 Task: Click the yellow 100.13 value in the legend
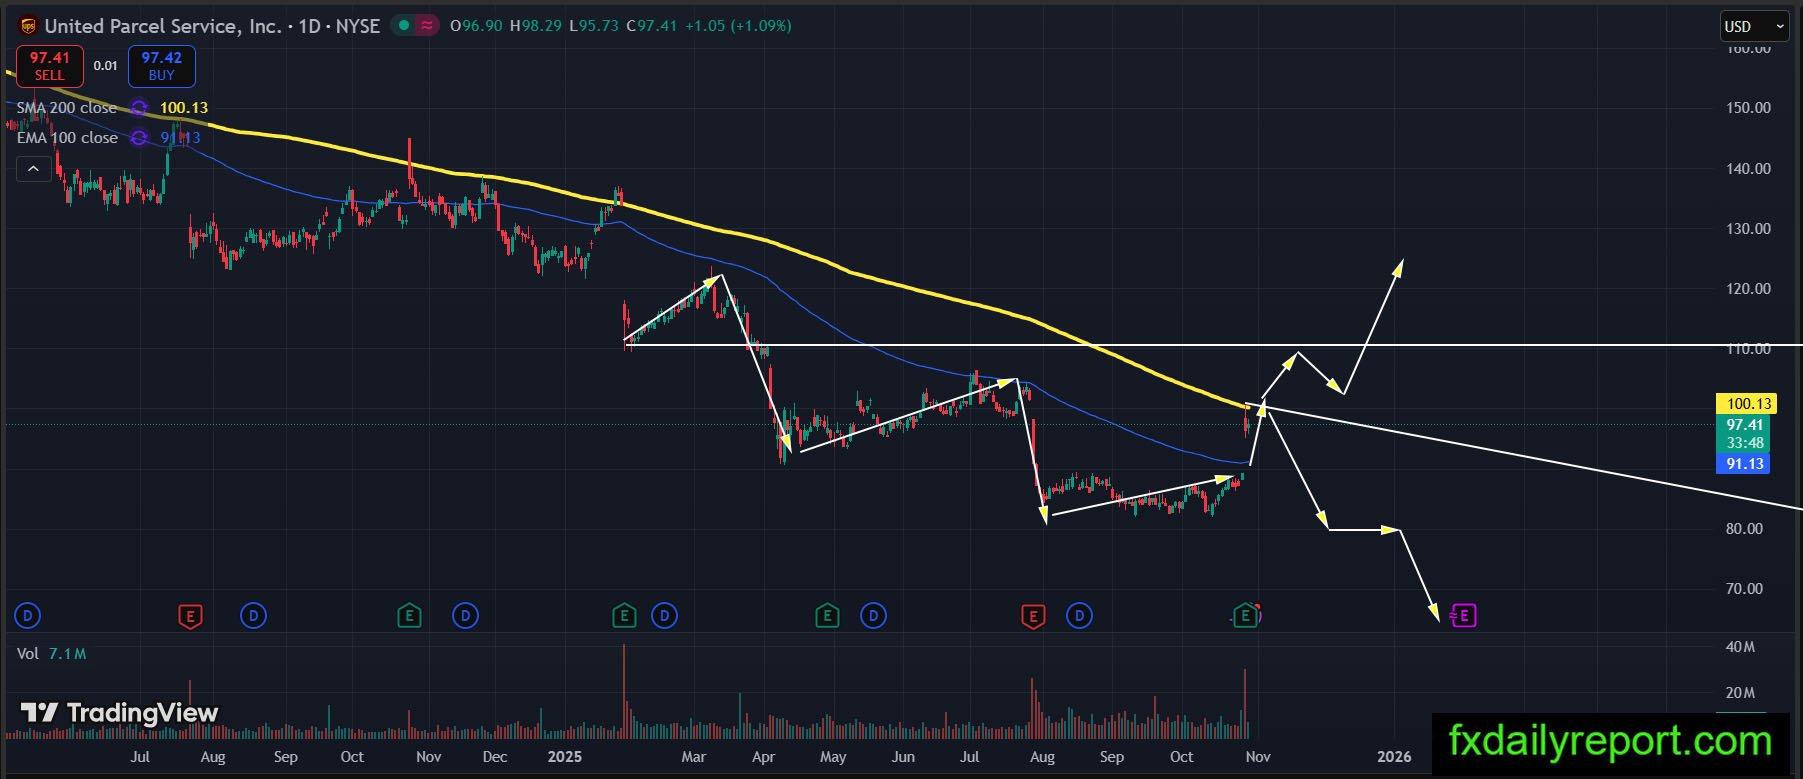[x=184, y=108]
